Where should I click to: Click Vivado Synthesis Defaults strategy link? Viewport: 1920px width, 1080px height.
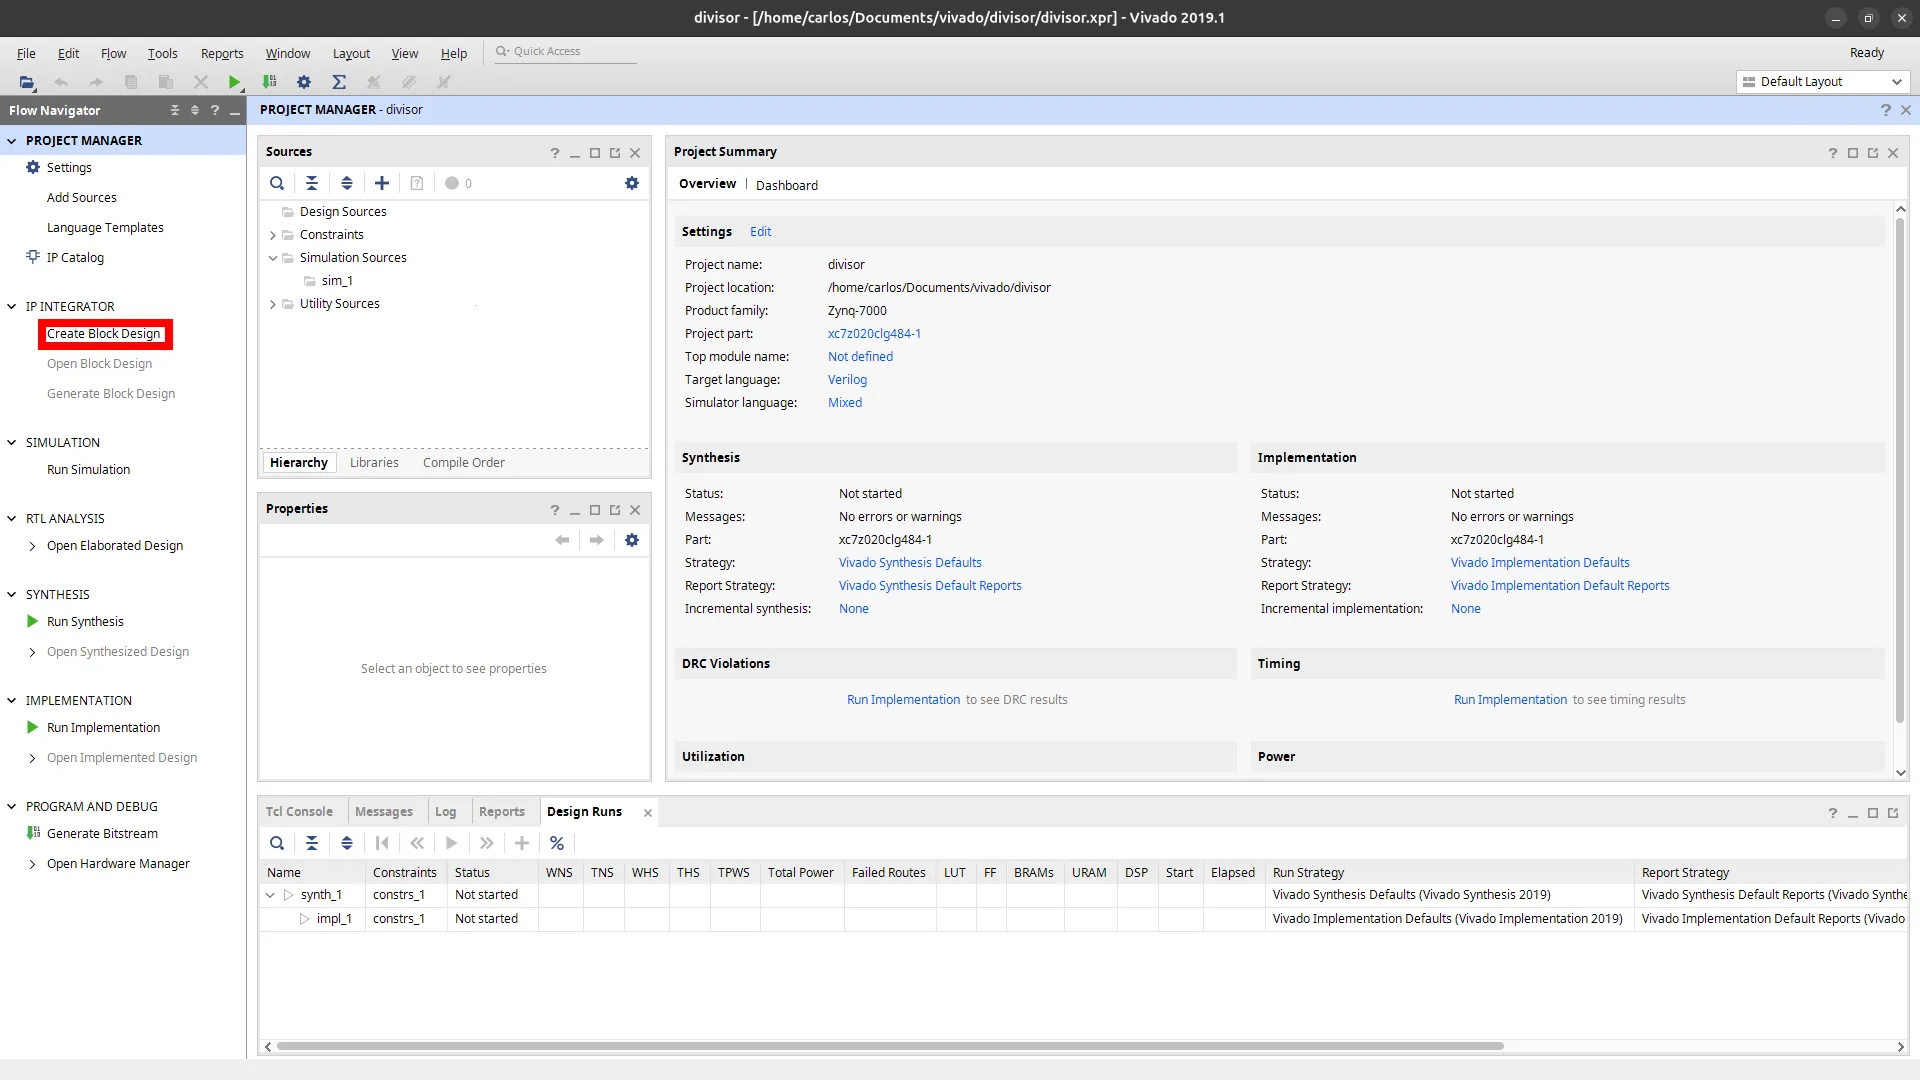tap(910, 563)
